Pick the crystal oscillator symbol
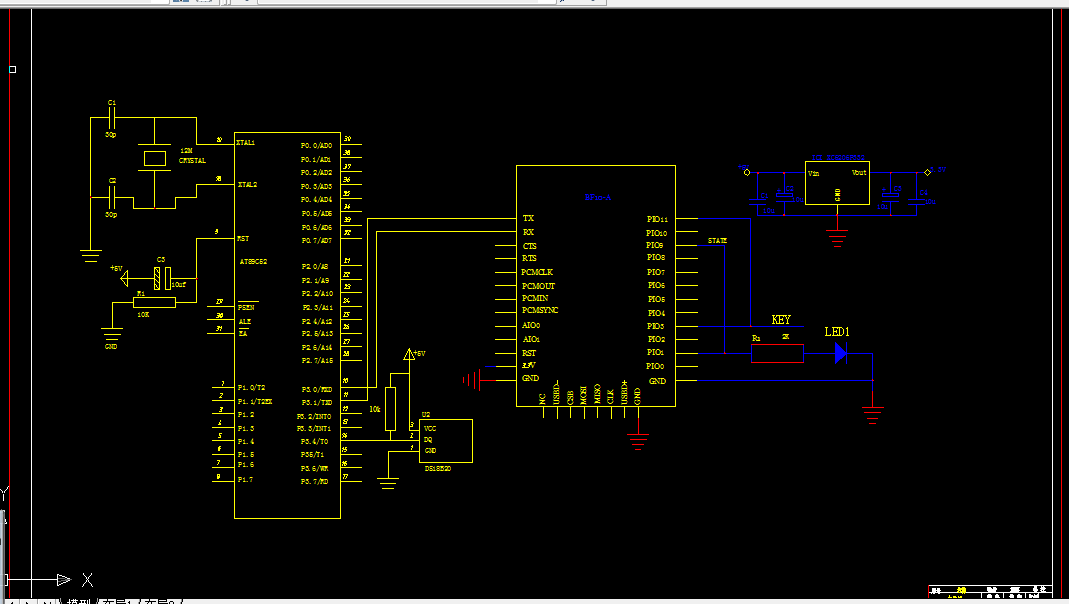 coord(155,158)
